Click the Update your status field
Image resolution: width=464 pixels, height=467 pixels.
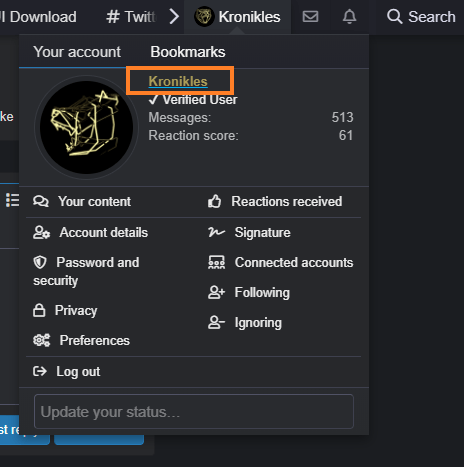coord(194,412)
